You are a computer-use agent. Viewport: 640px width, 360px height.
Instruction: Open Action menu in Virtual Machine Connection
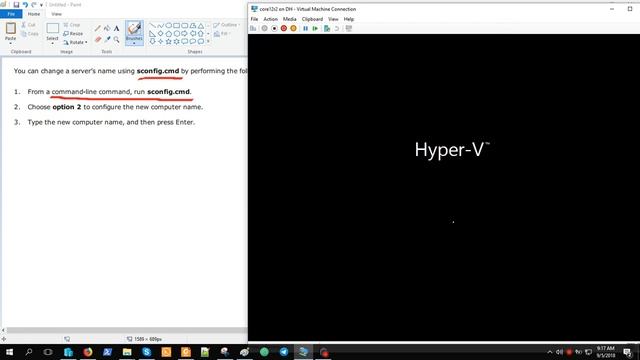(x=270, y=19)
